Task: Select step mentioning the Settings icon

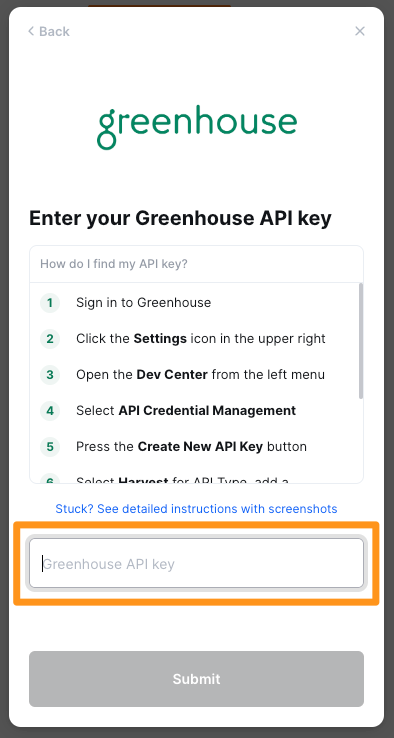Action: tap(201, 339)
